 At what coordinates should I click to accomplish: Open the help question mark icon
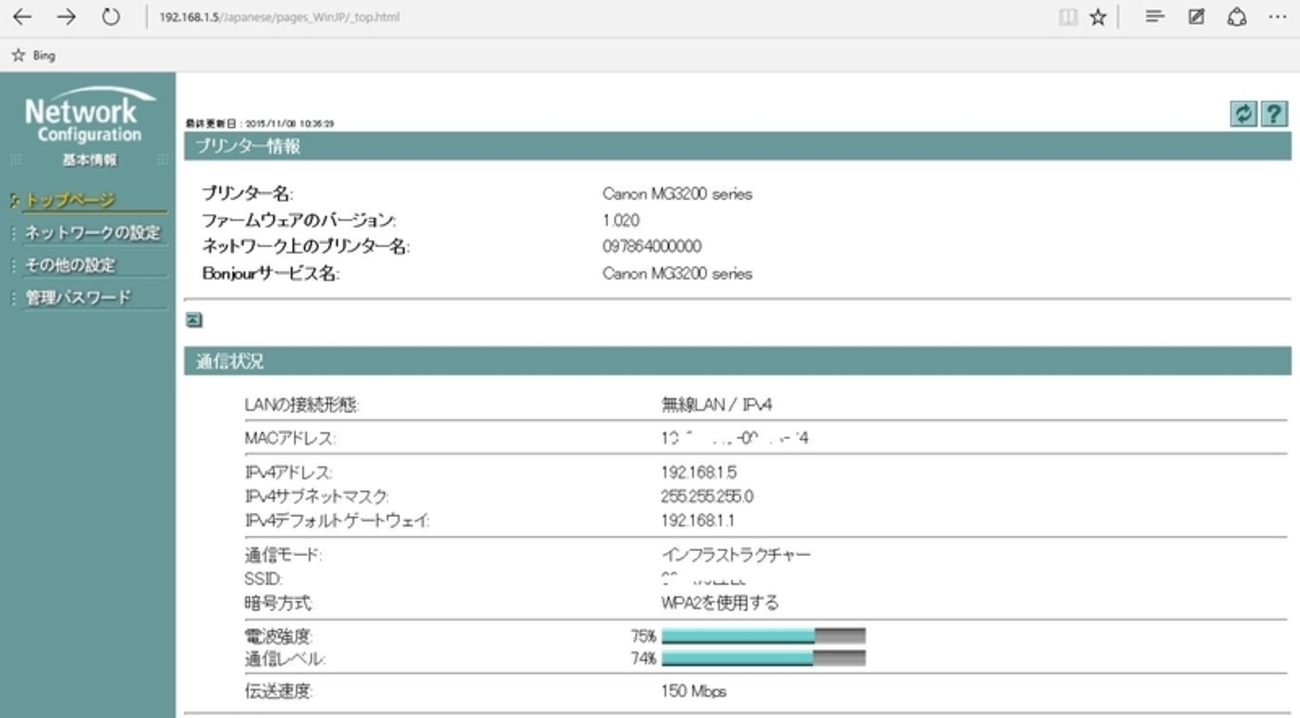click(1273, 114)
